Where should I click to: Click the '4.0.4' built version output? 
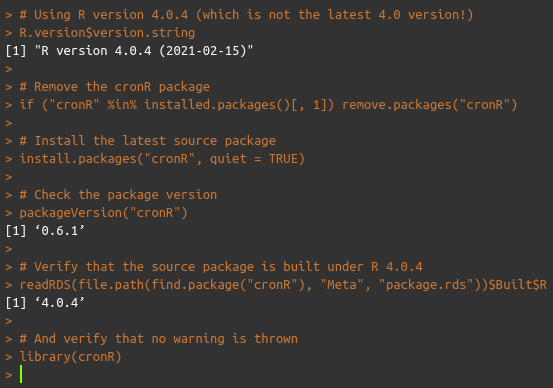(x=60, y=303)
